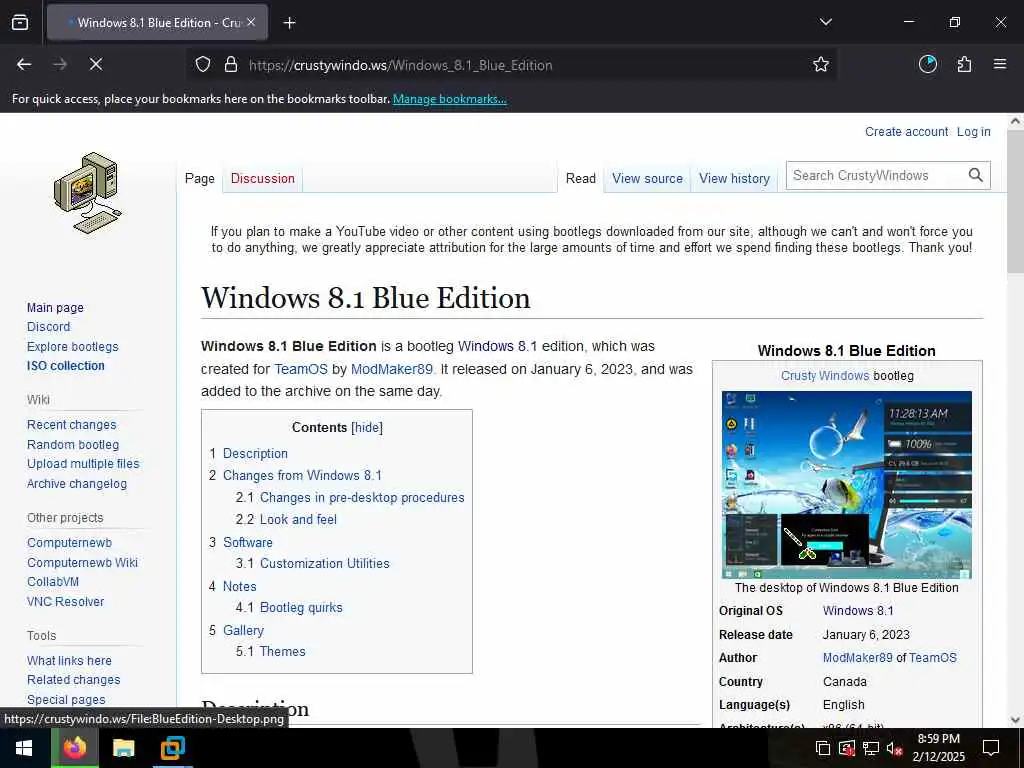Open Crusty Windows link in infobox
This screenshot has height=768, width=1024.
pos(825,376)
